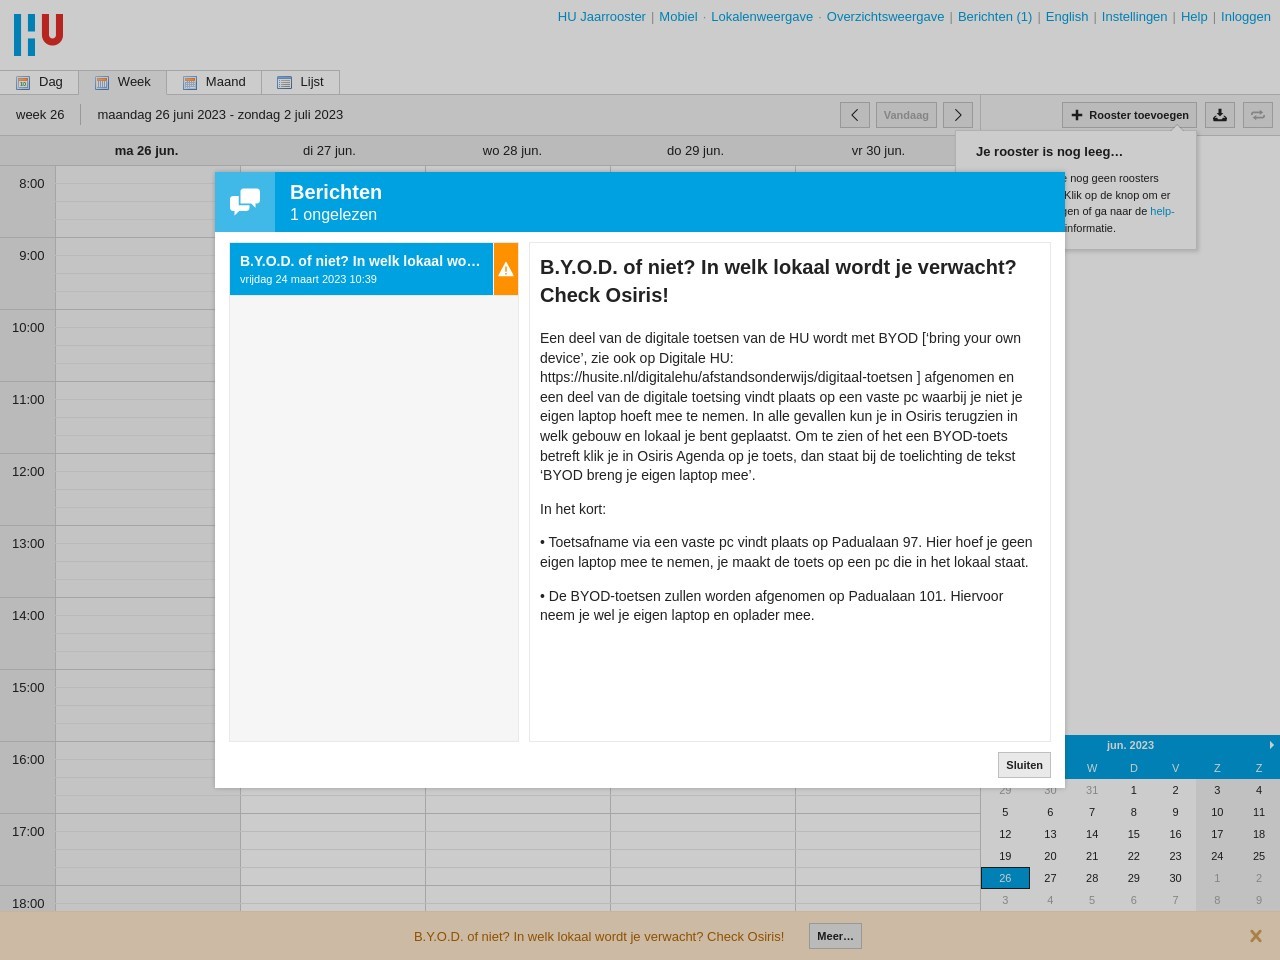Click Inloggen to sign in
The image size is (1280, 960).
tap(1245, 17)
